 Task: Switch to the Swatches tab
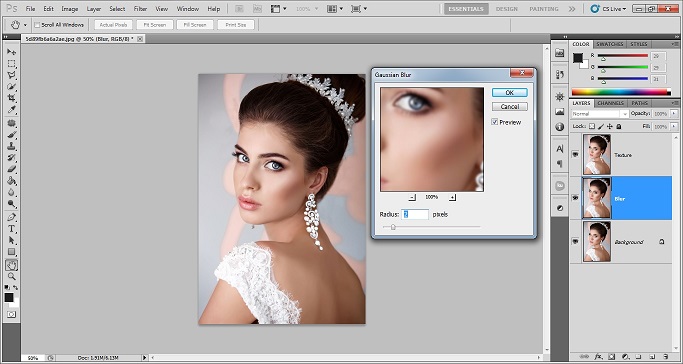609,44
